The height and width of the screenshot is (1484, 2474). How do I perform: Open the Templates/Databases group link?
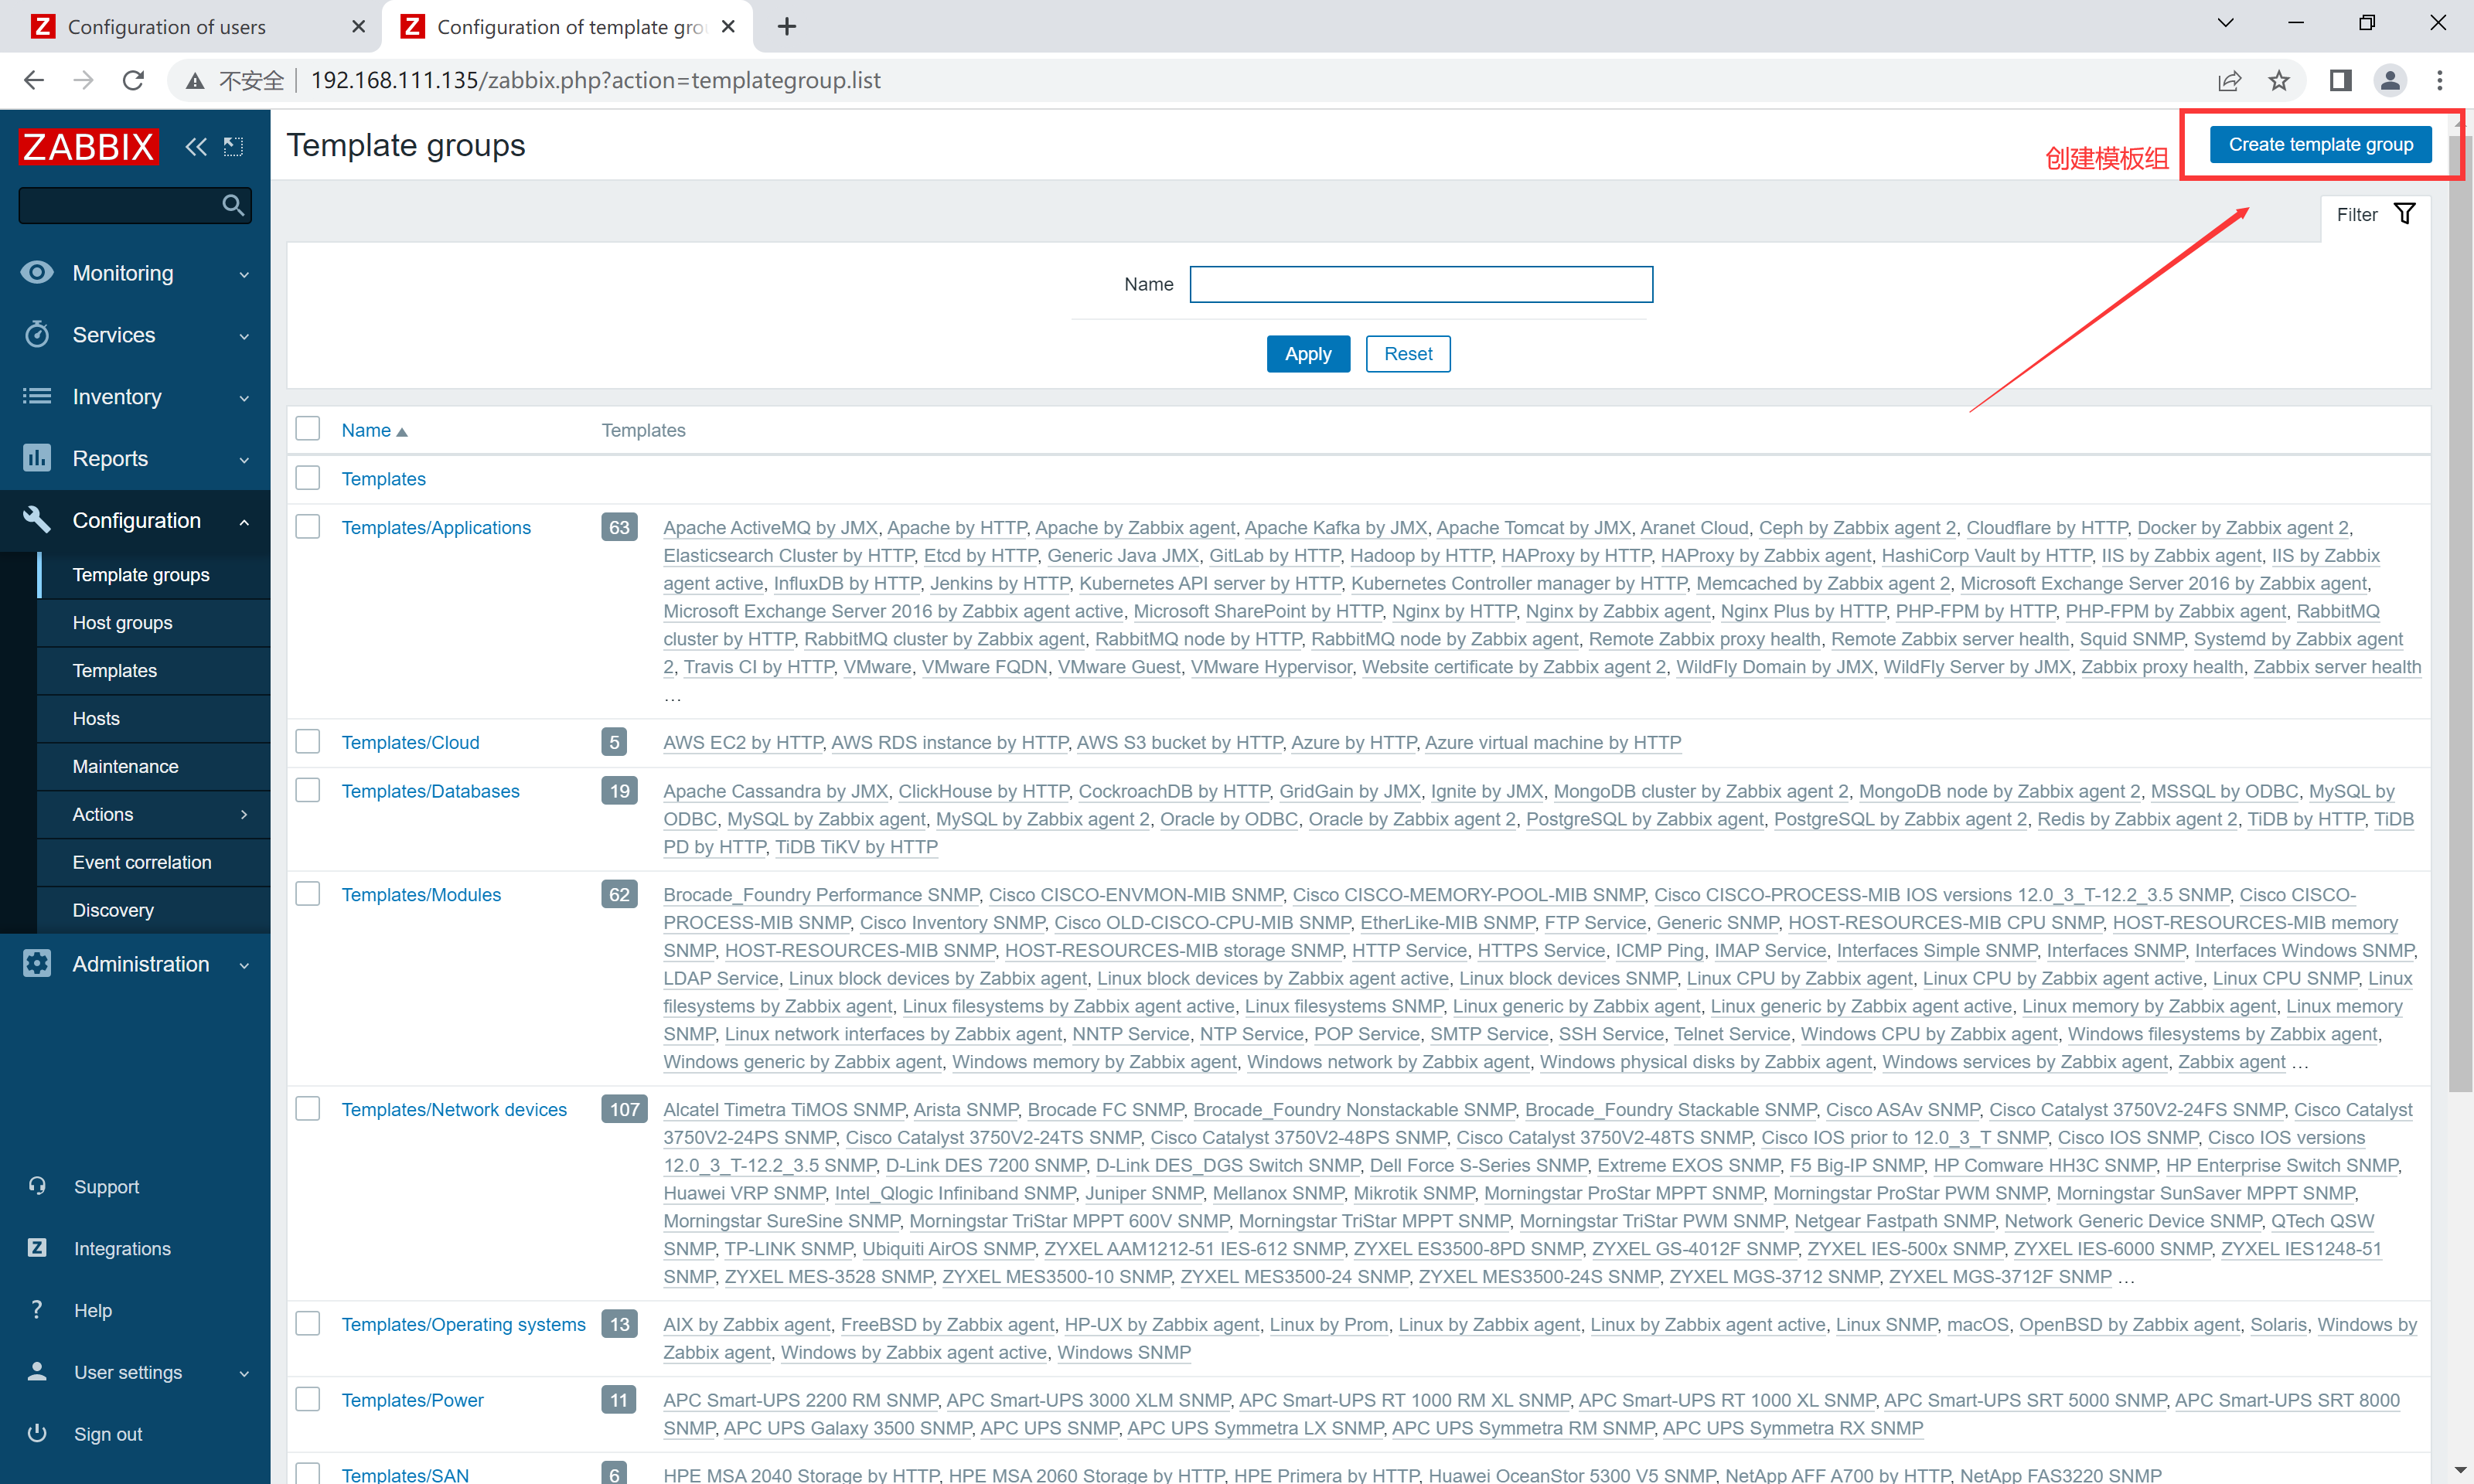[x=430, y=791]
